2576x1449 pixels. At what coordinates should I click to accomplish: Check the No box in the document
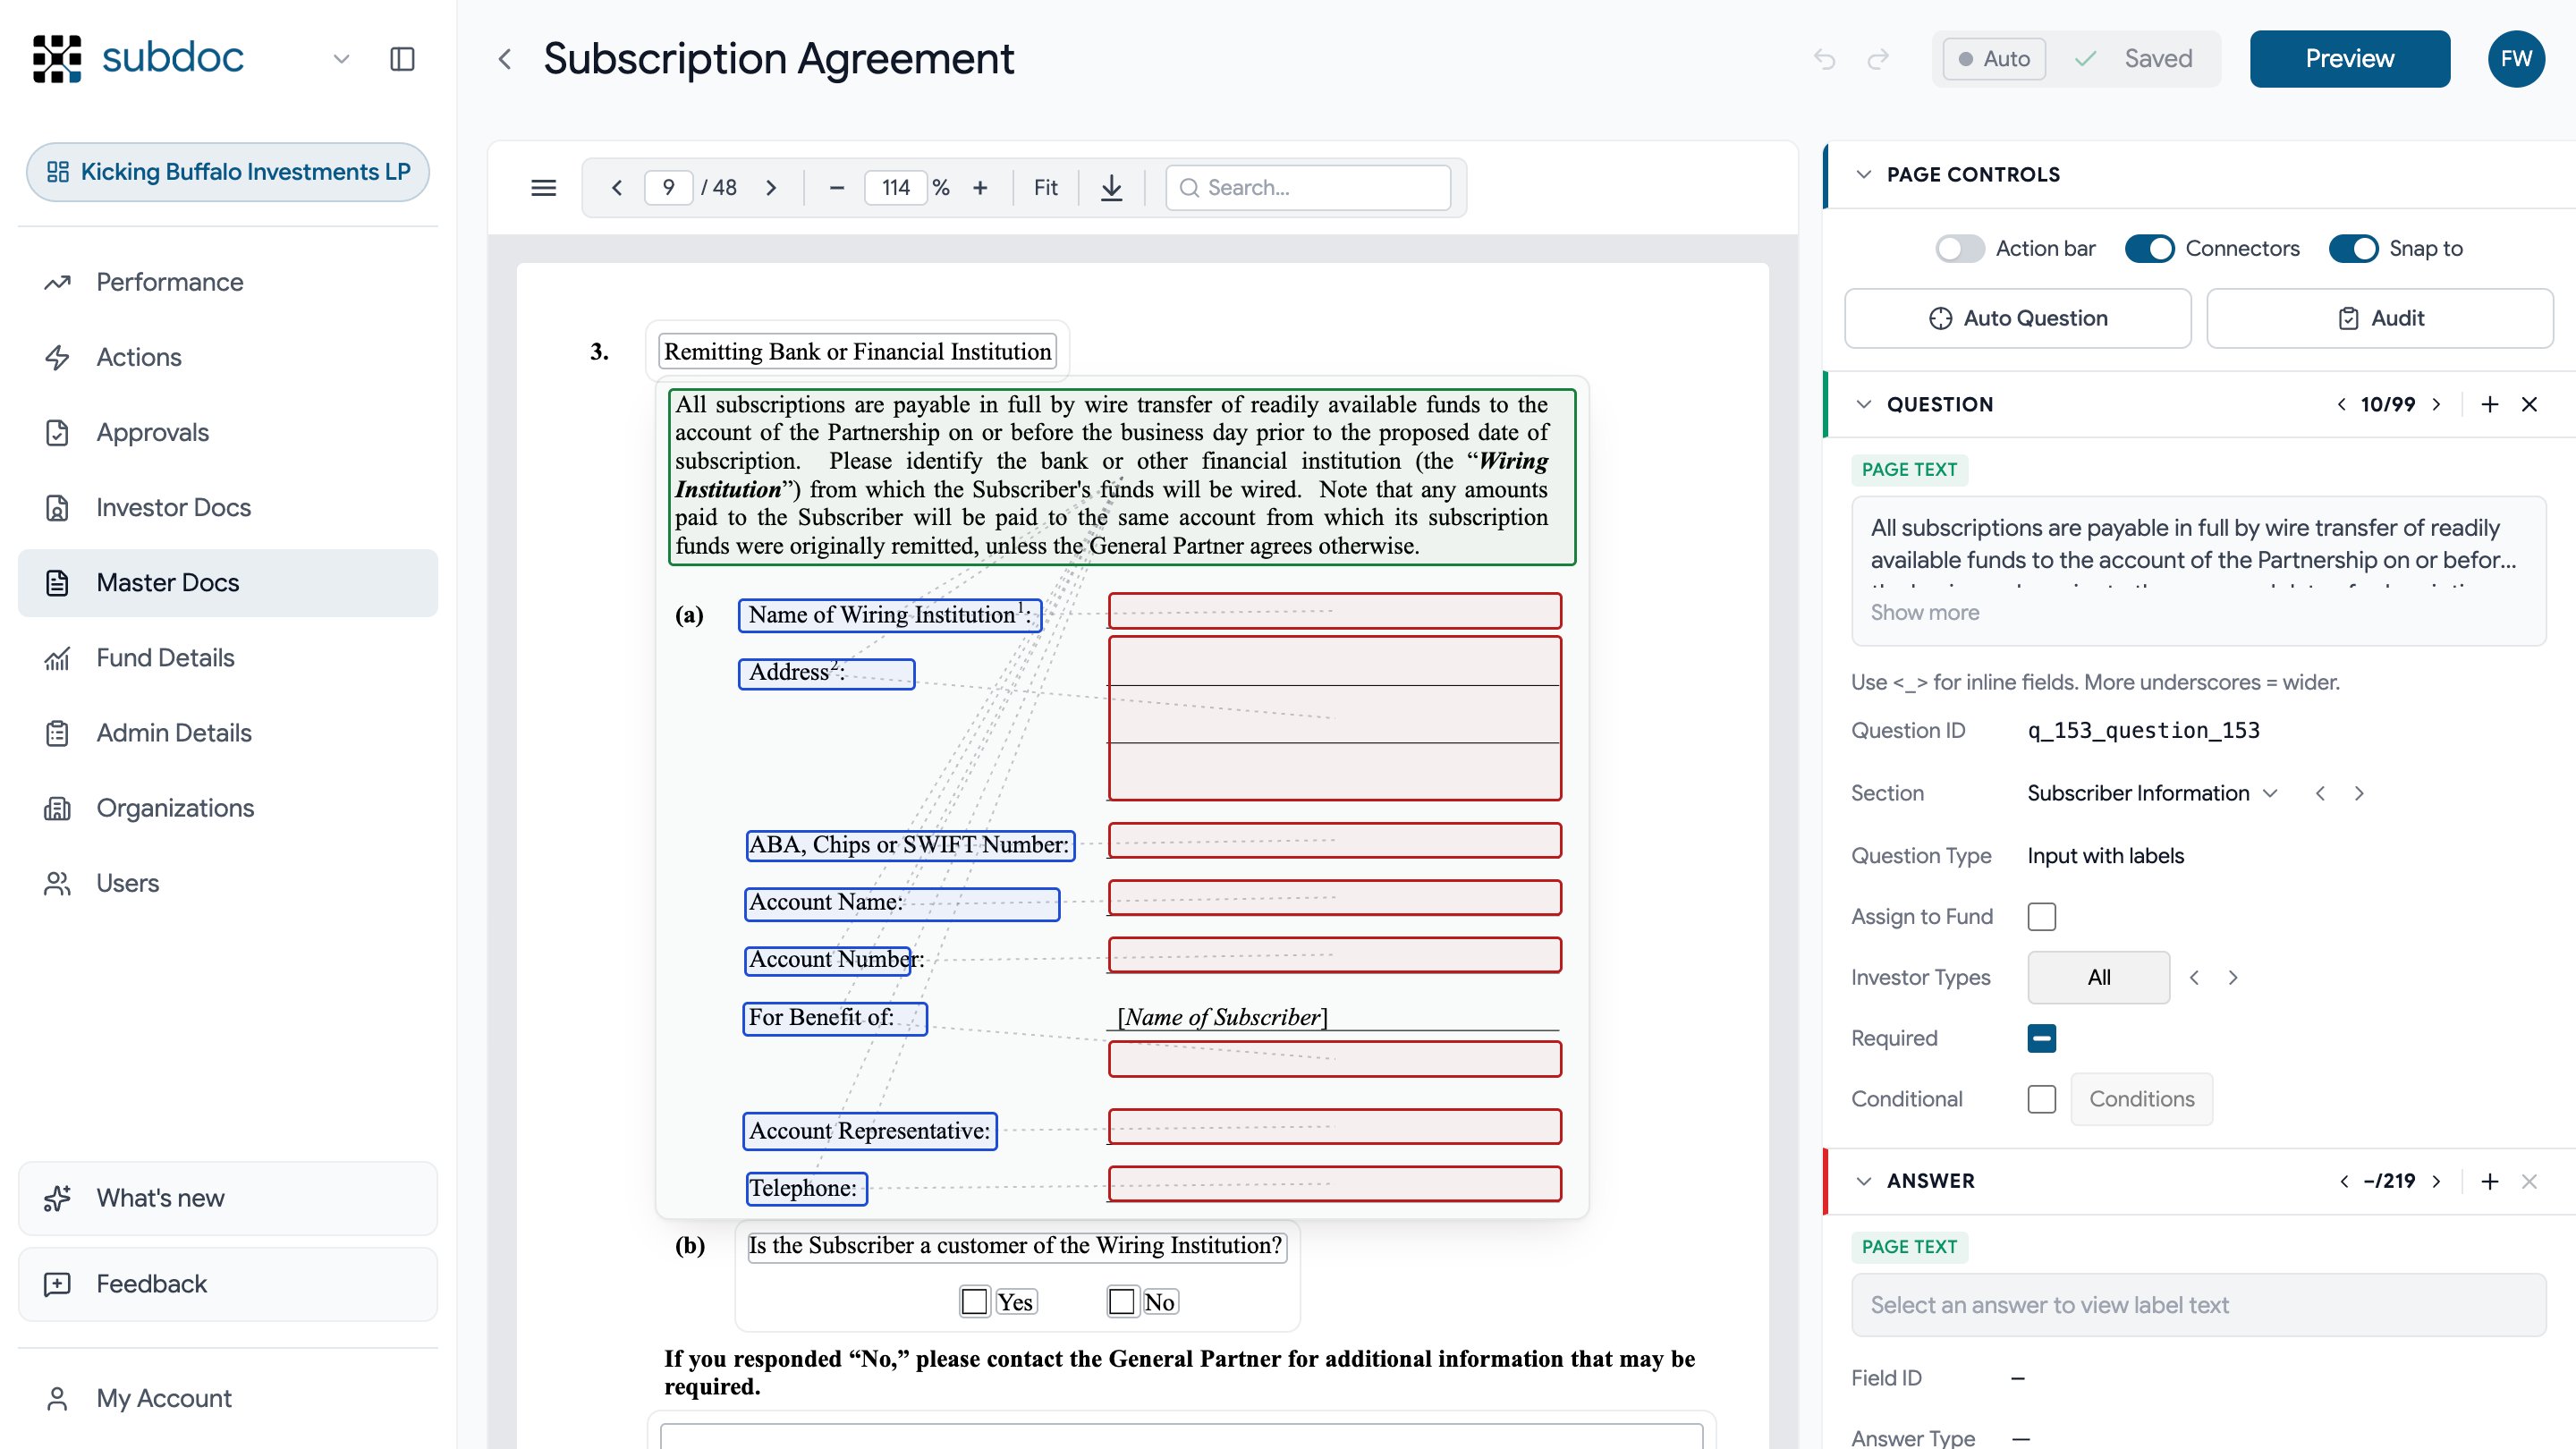(1122, 1301)
